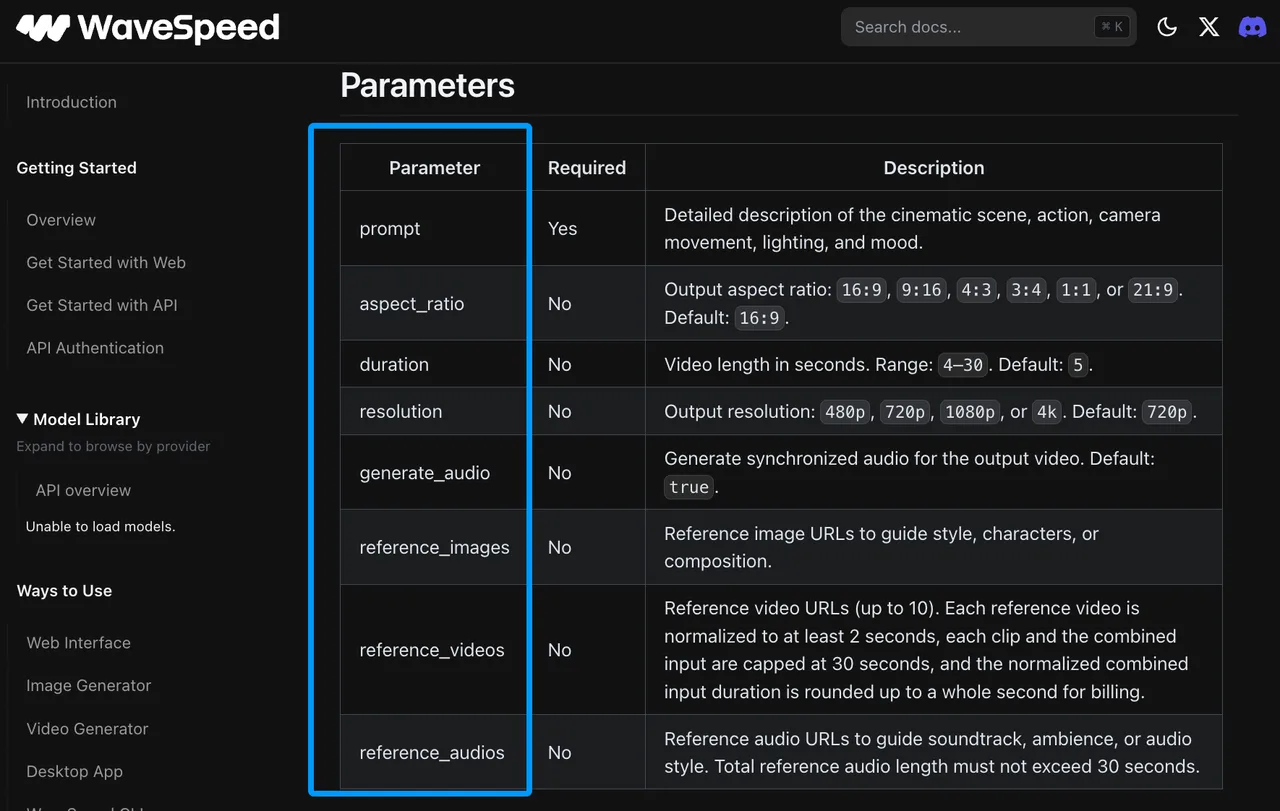Click the Ways to Use heading

pos(64,591)
